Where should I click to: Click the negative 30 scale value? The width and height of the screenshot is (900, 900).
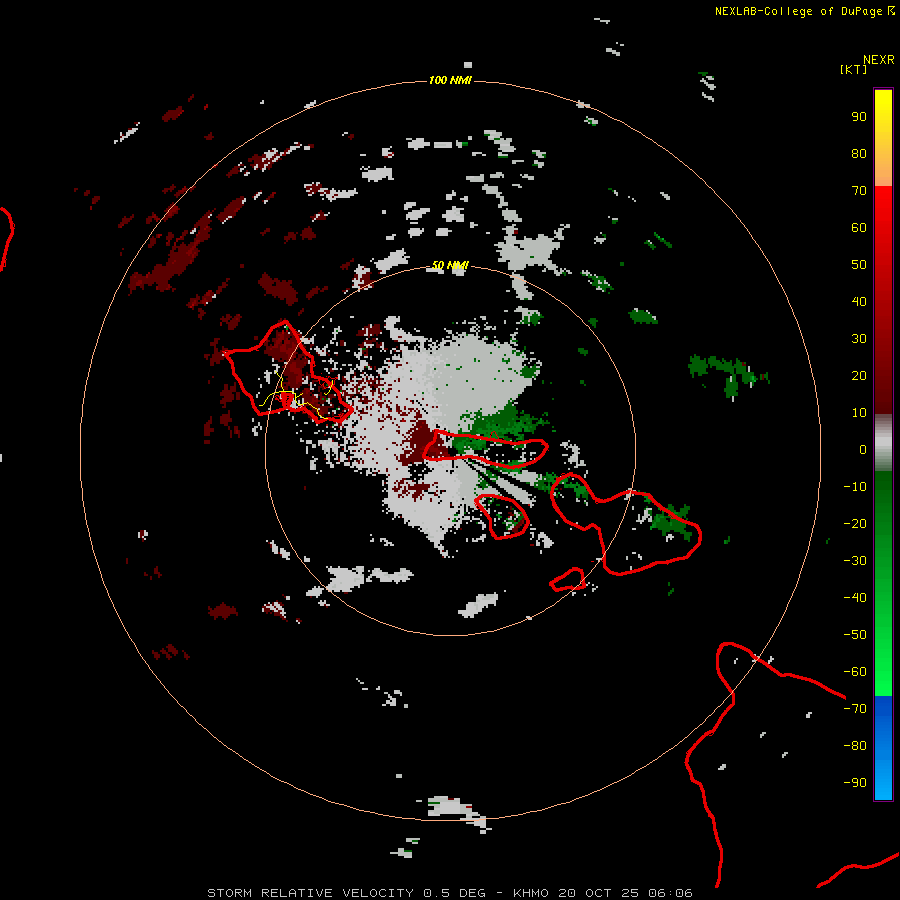[855, 561]
